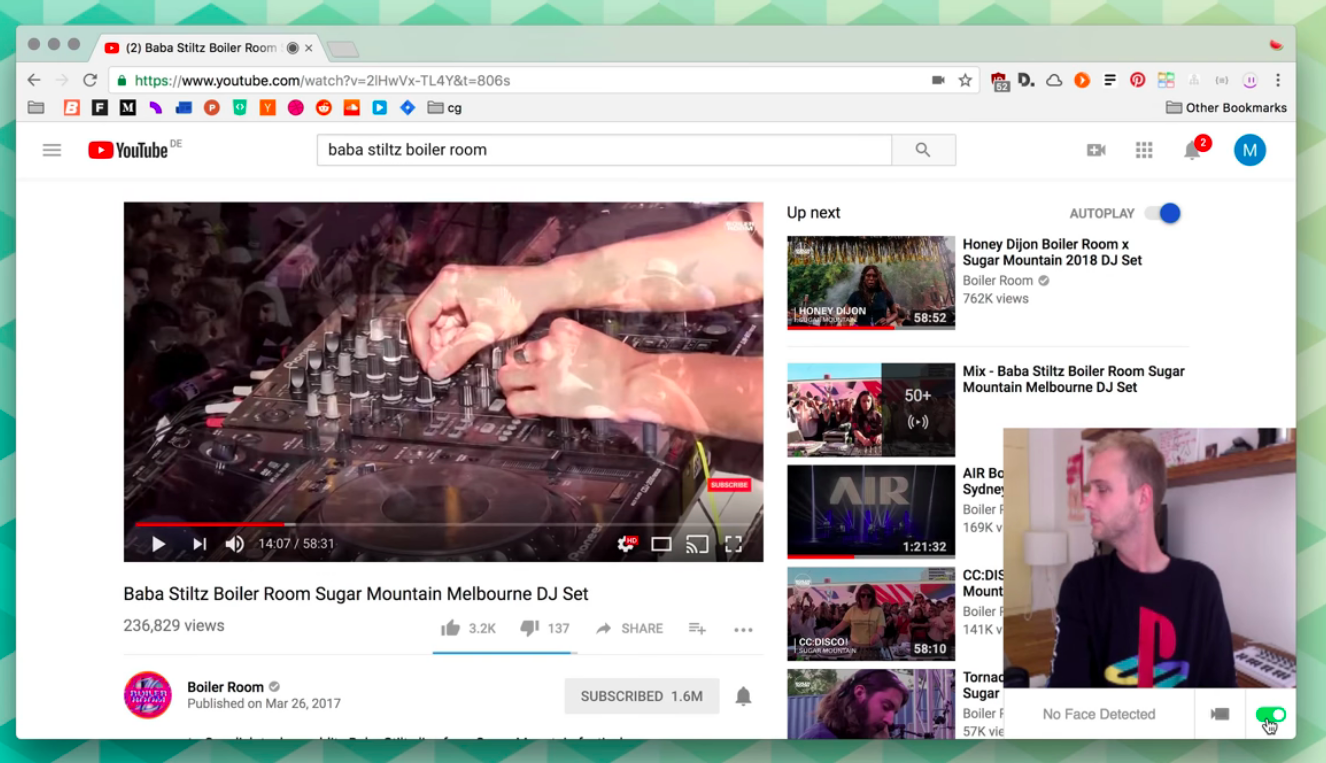This screenshot has height=763, width=1326.
Task: Open Mix - Baba Stiltz playlist title
Action: [x=1073, y=379]
